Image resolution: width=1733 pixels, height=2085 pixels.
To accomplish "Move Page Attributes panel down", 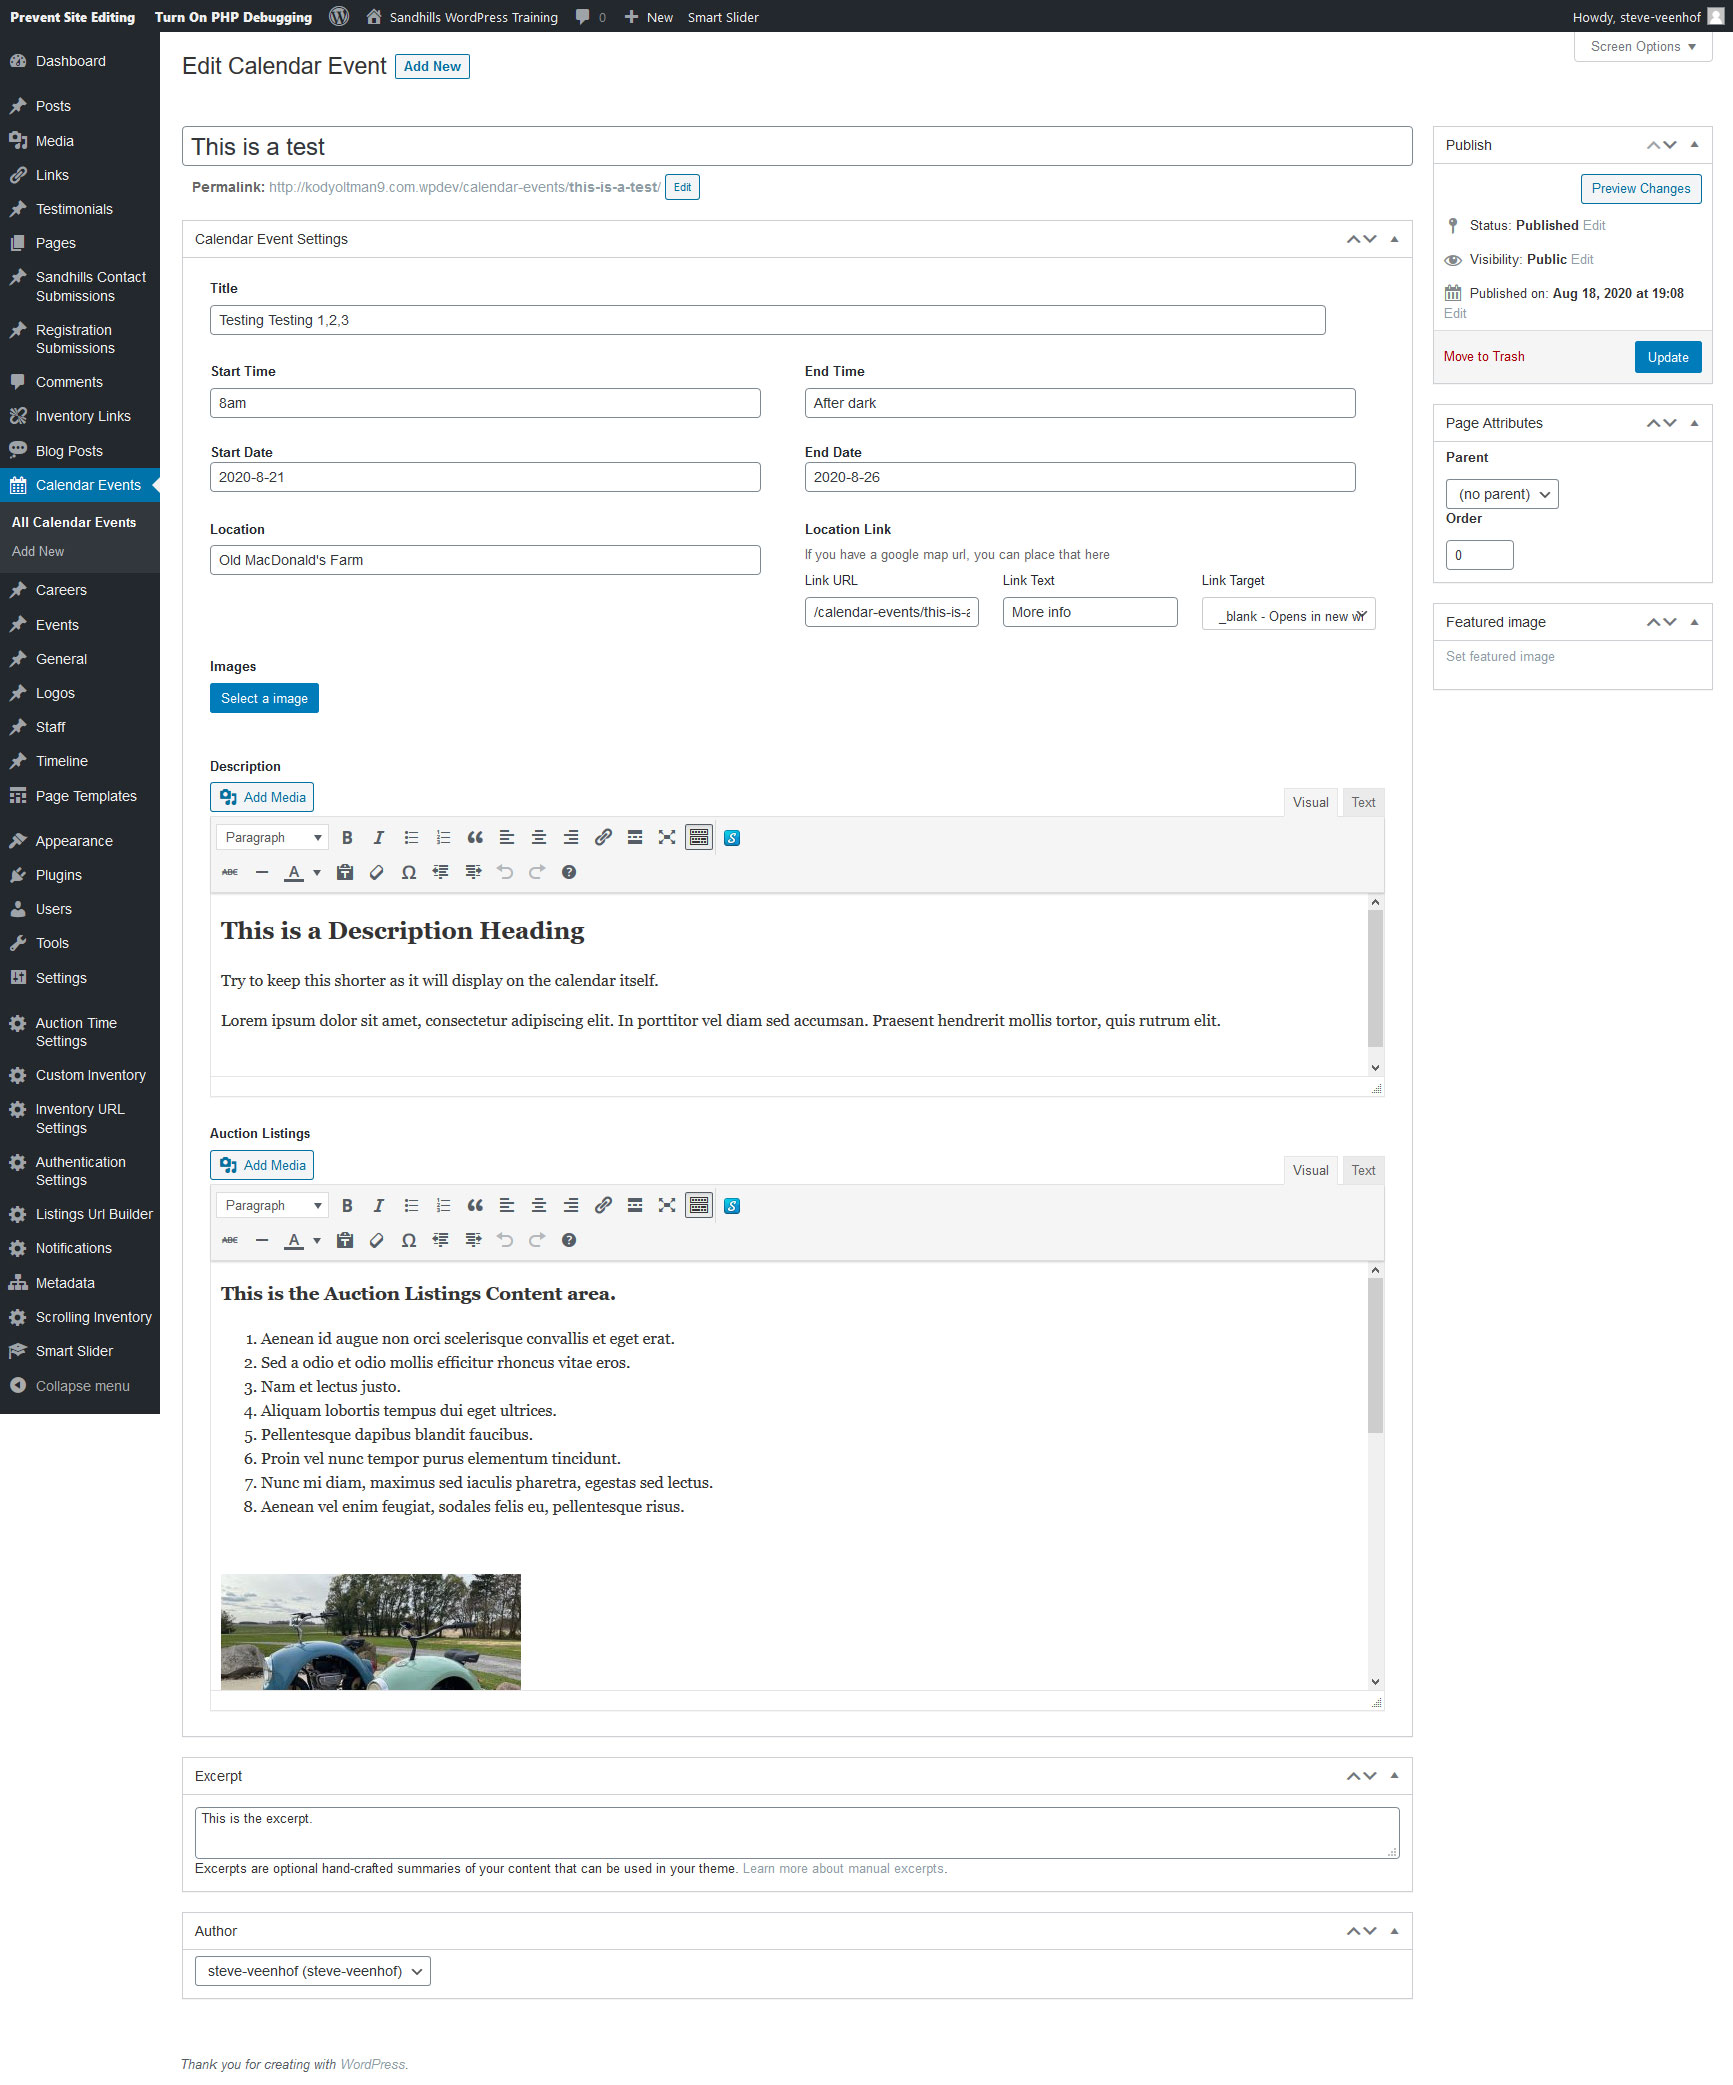I will [x=1670, y=423].
